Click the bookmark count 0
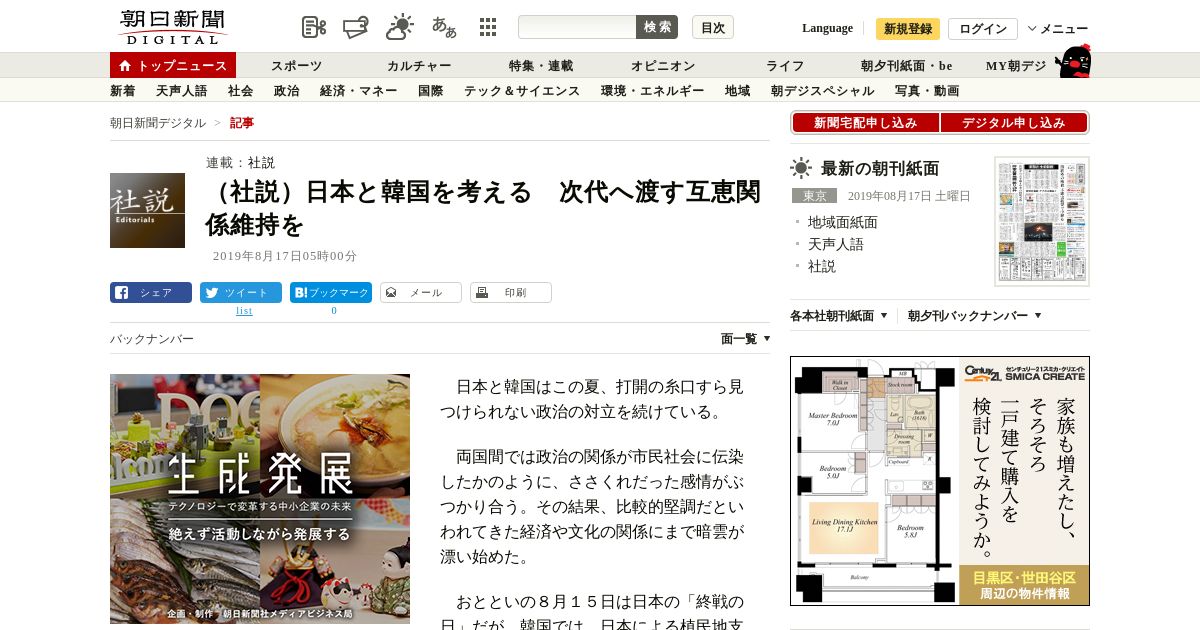The height and width of the screenshot is (630, 1200). tap(334, 311)
